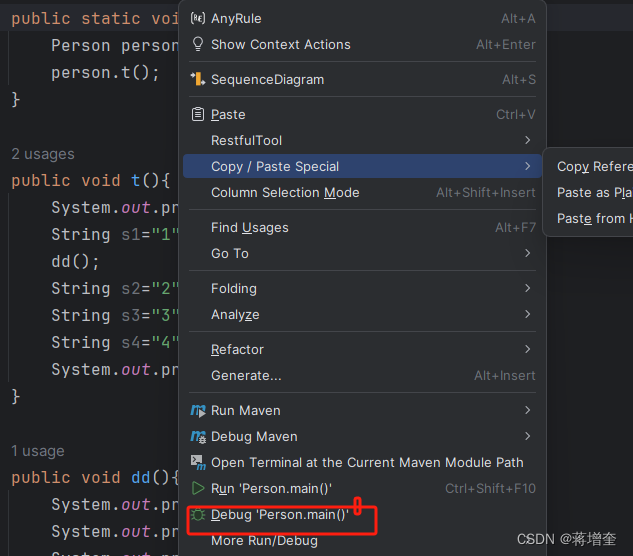The height and width of the screenshot is (556, 633).
Task: Click the String s1 declaration line
Action: point(115,235)
